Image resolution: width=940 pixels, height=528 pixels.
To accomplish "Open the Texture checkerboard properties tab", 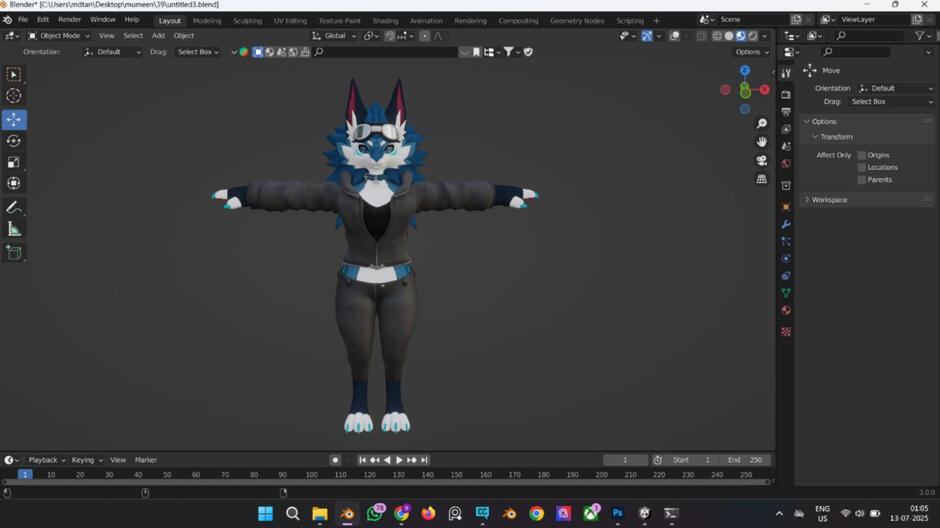I will click(x=786, y=332).
